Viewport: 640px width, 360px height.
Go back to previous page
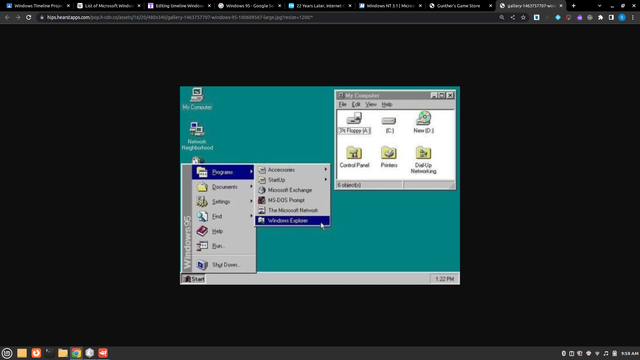click(x=7, y=18)
